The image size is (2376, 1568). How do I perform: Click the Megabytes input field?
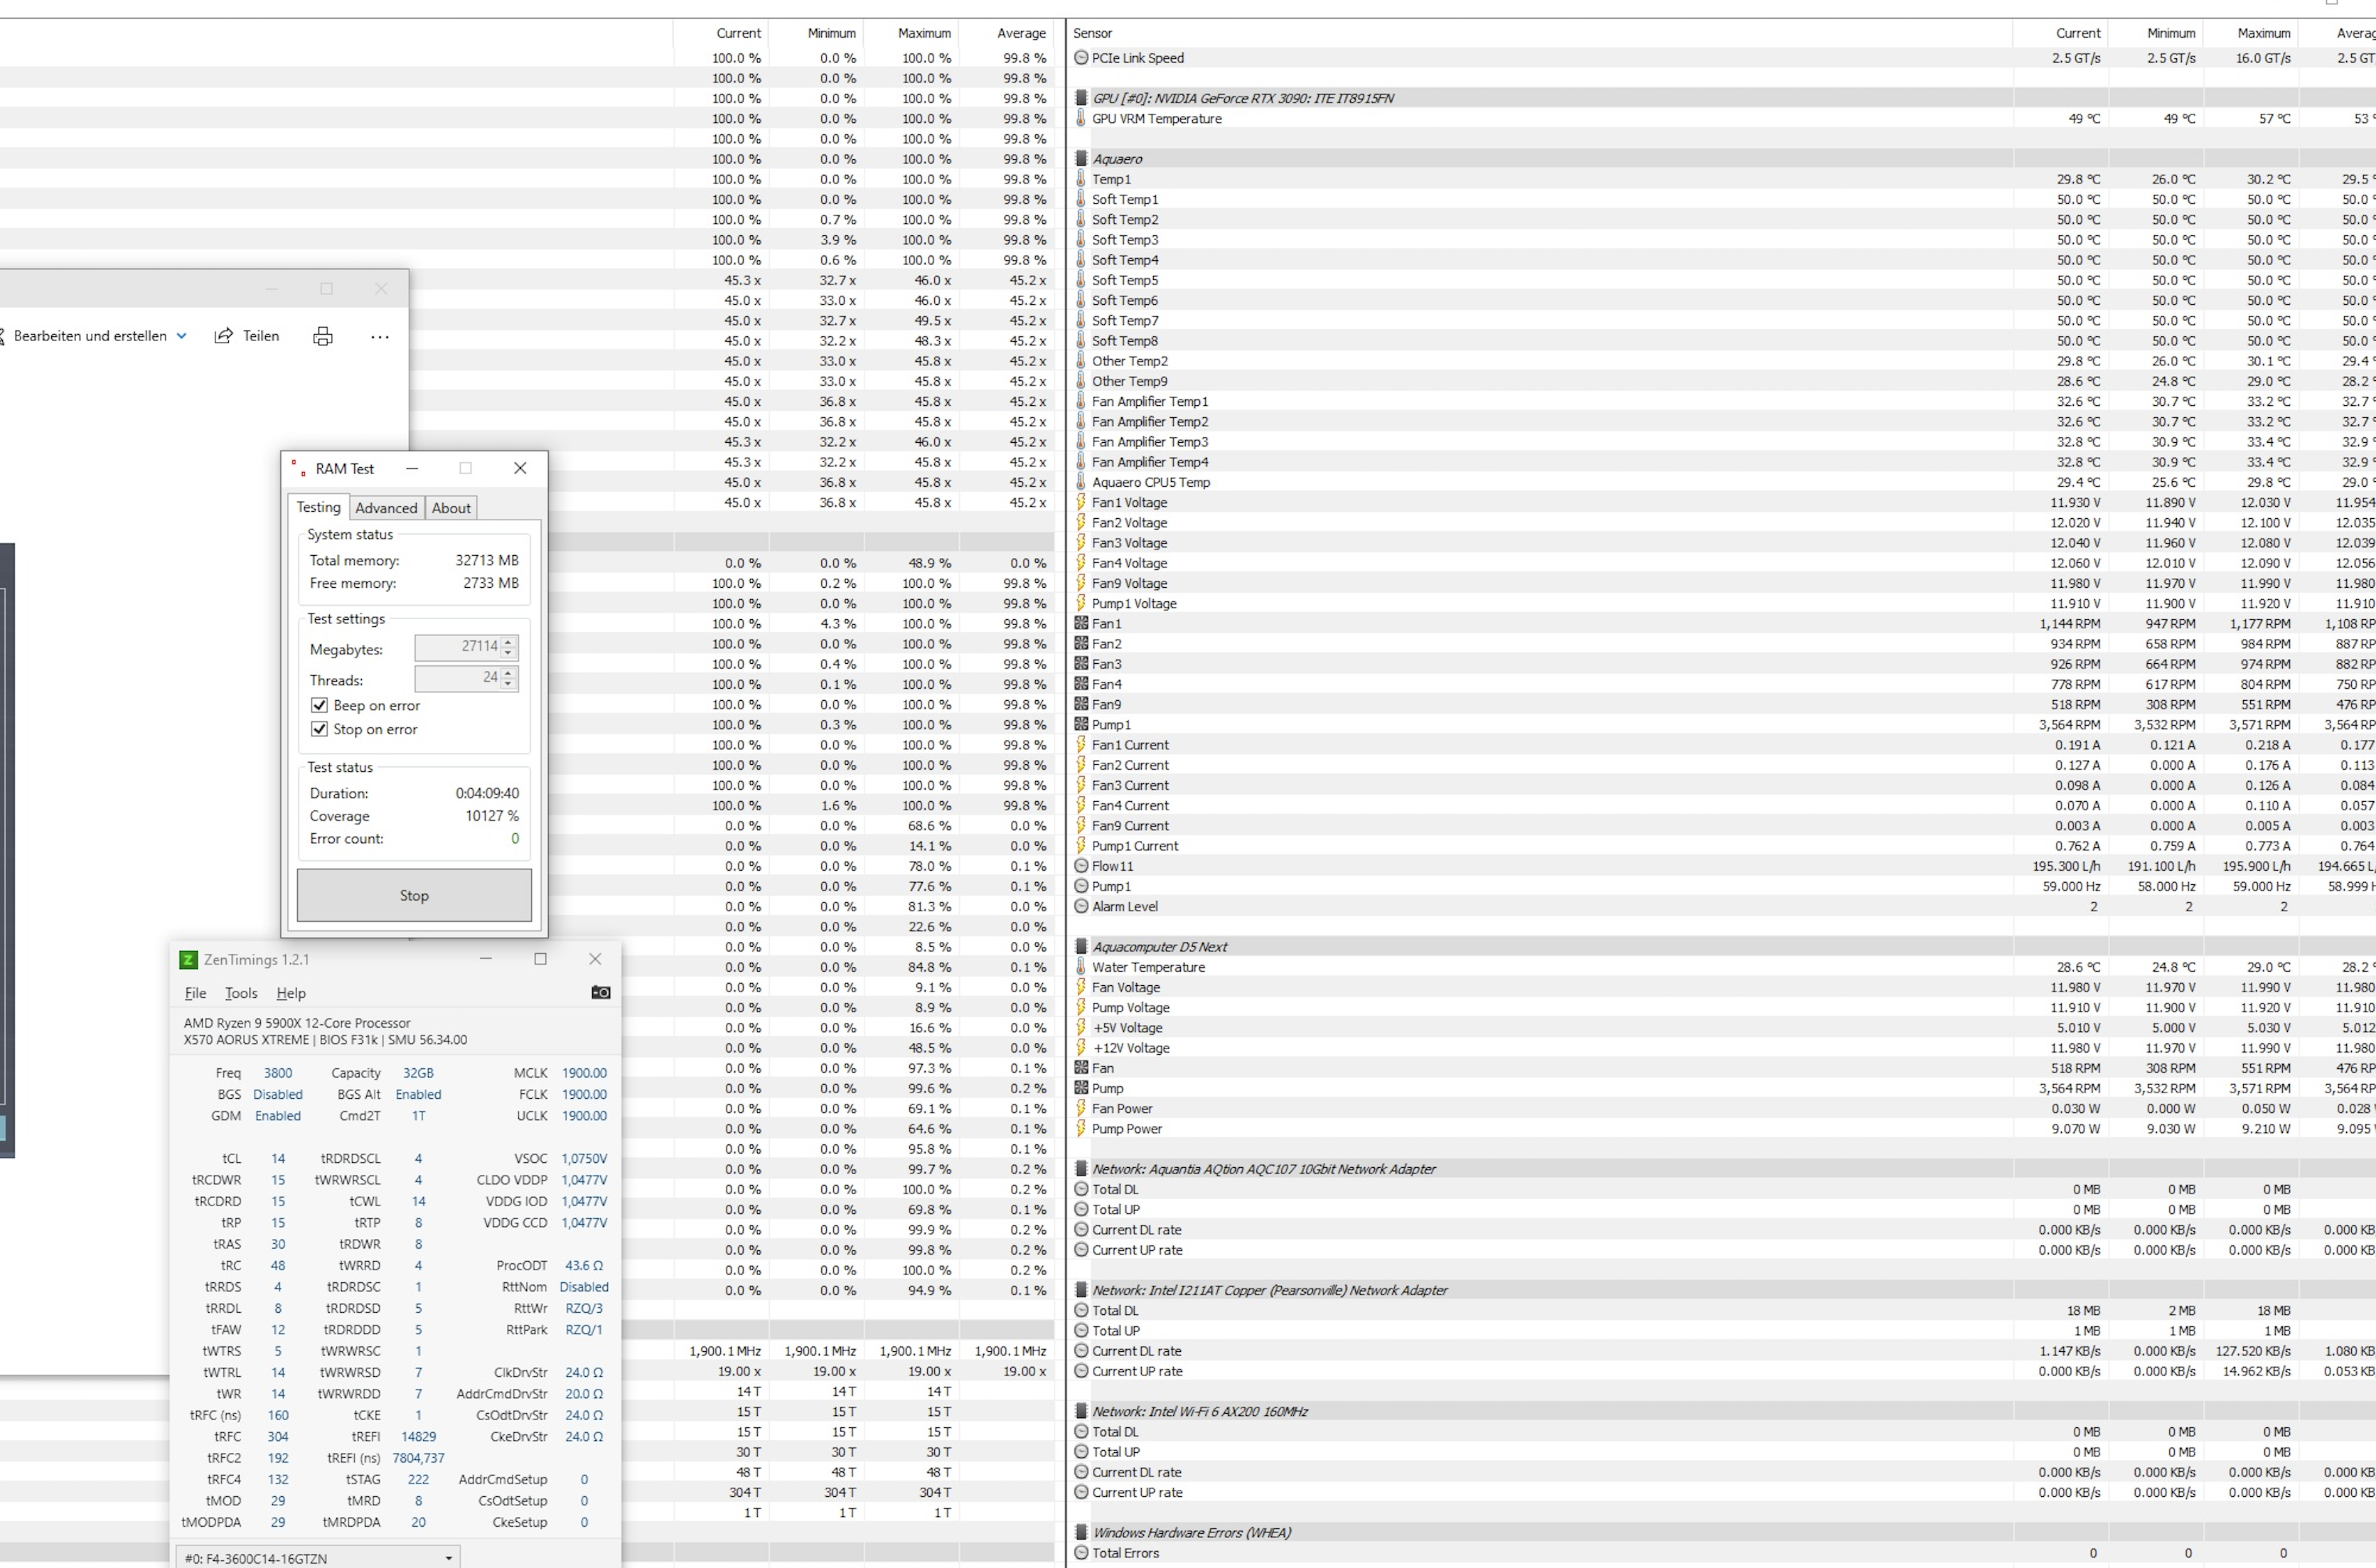click(x=458, y=647)
